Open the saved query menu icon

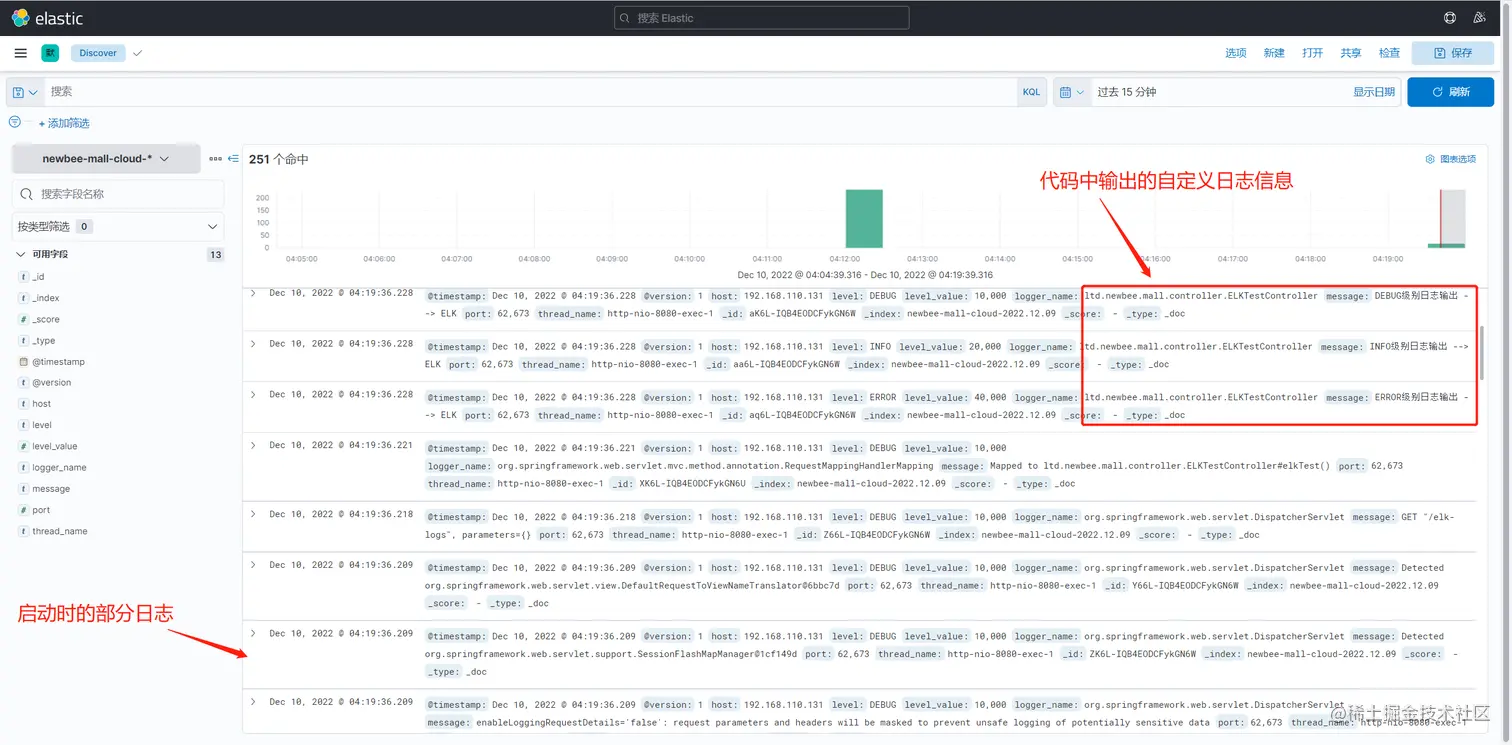click(x=25, y=92)
